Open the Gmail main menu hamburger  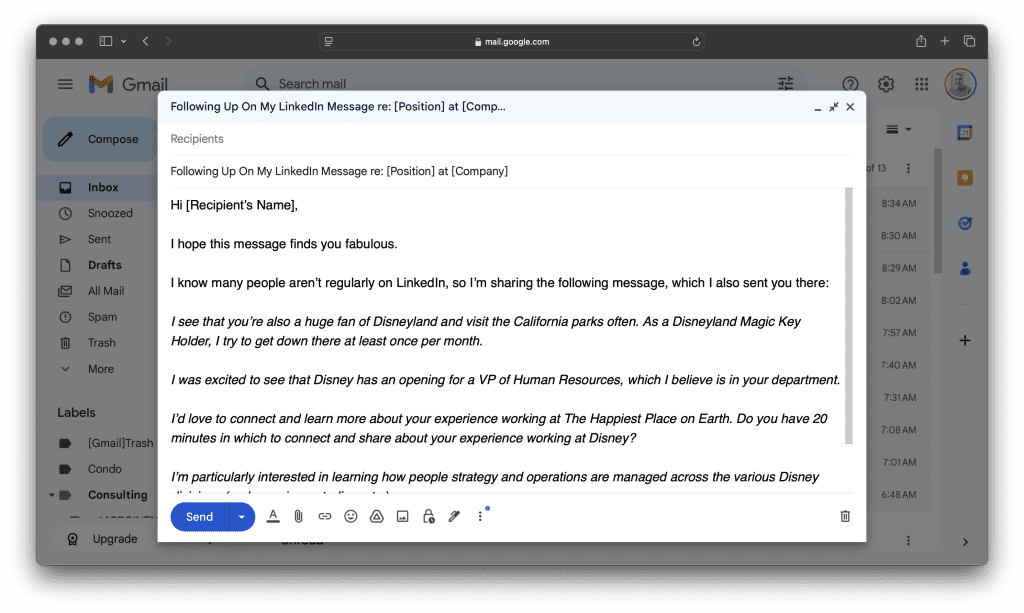pos(65,84)
